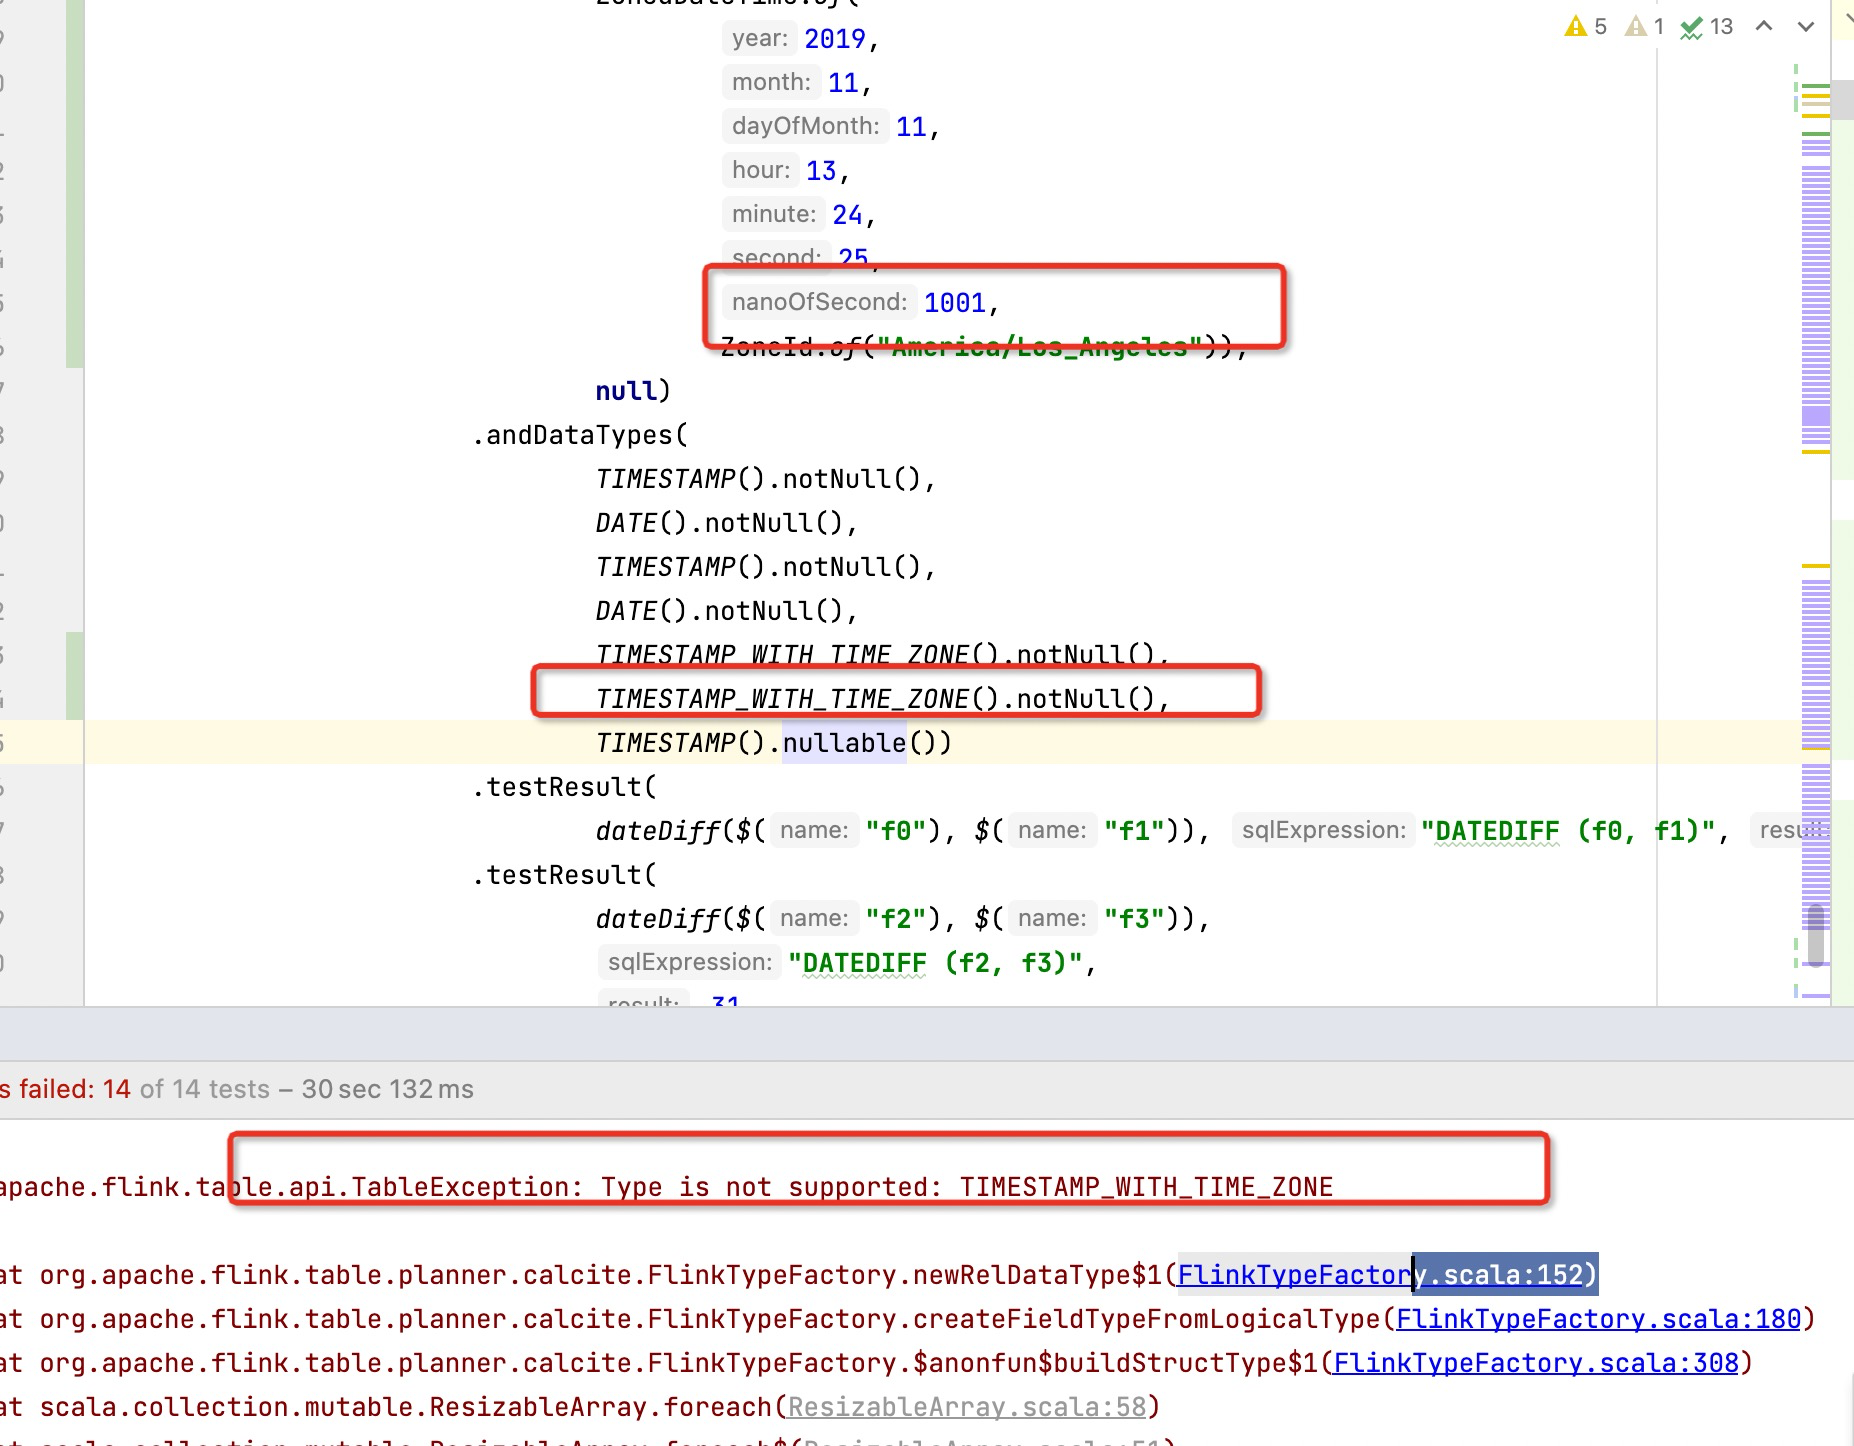The height and width of the screenshot is (1446, 1854).
Task: Click the month value 11
Action: pyautogui.click(x=843, y=83)
